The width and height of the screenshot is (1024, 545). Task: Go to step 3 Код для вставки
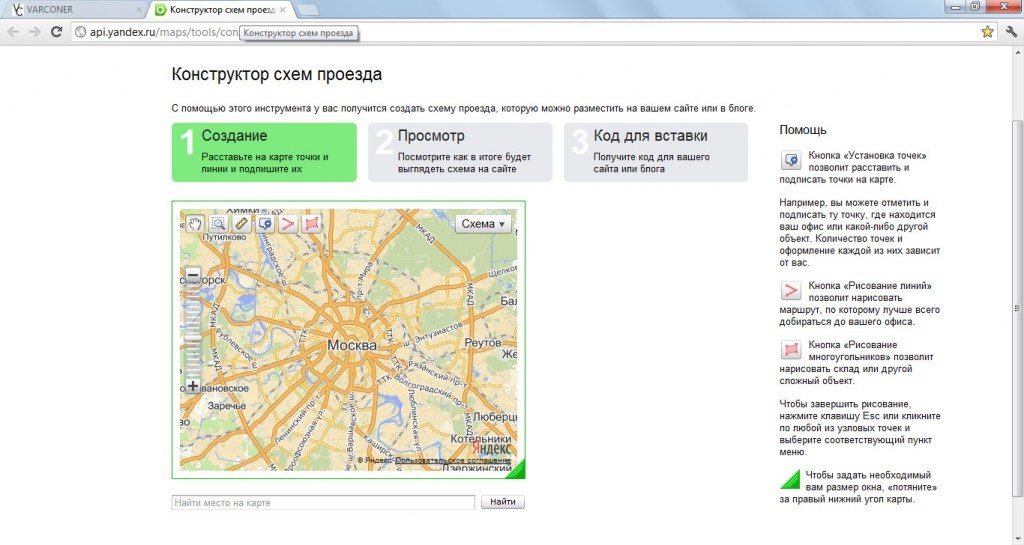pos(656,152)
